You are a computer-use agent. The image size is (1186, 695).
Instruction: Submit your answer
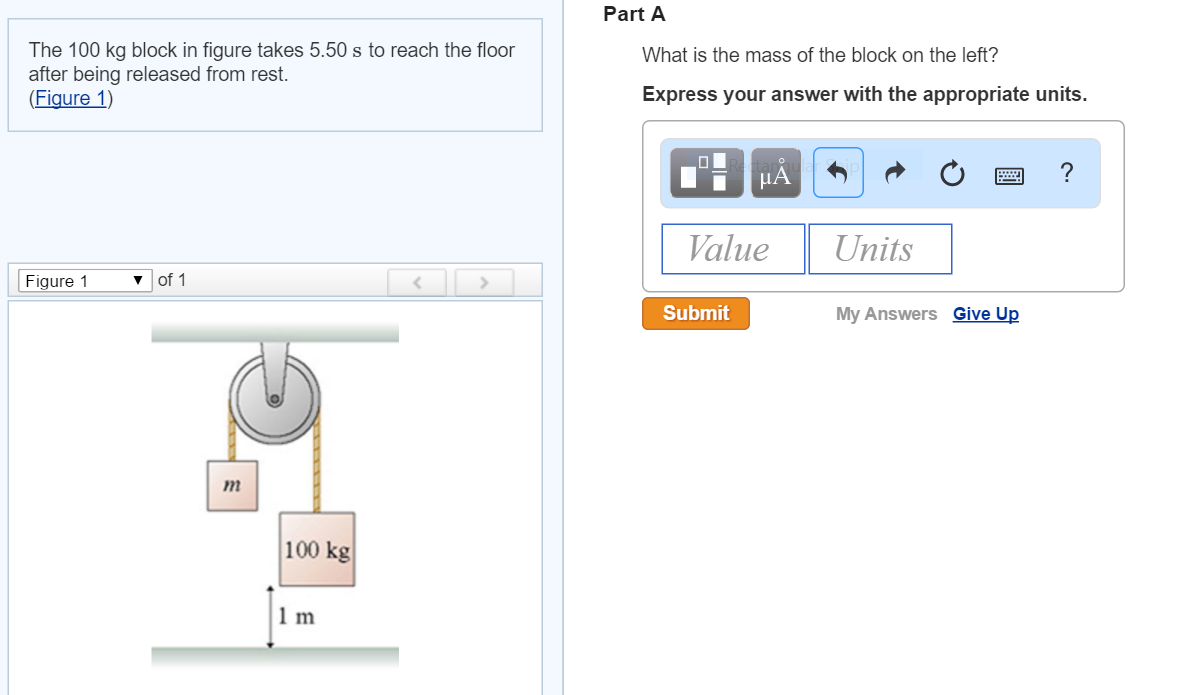pyautogui.click(x=695, y=313)
